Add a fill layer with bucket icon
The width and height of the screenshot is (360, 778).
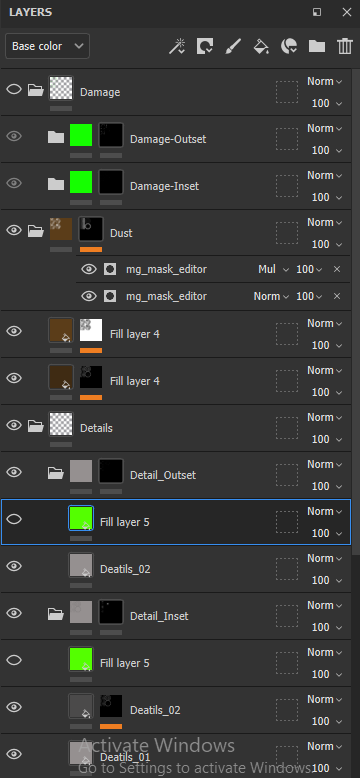[x=261, y=46]
